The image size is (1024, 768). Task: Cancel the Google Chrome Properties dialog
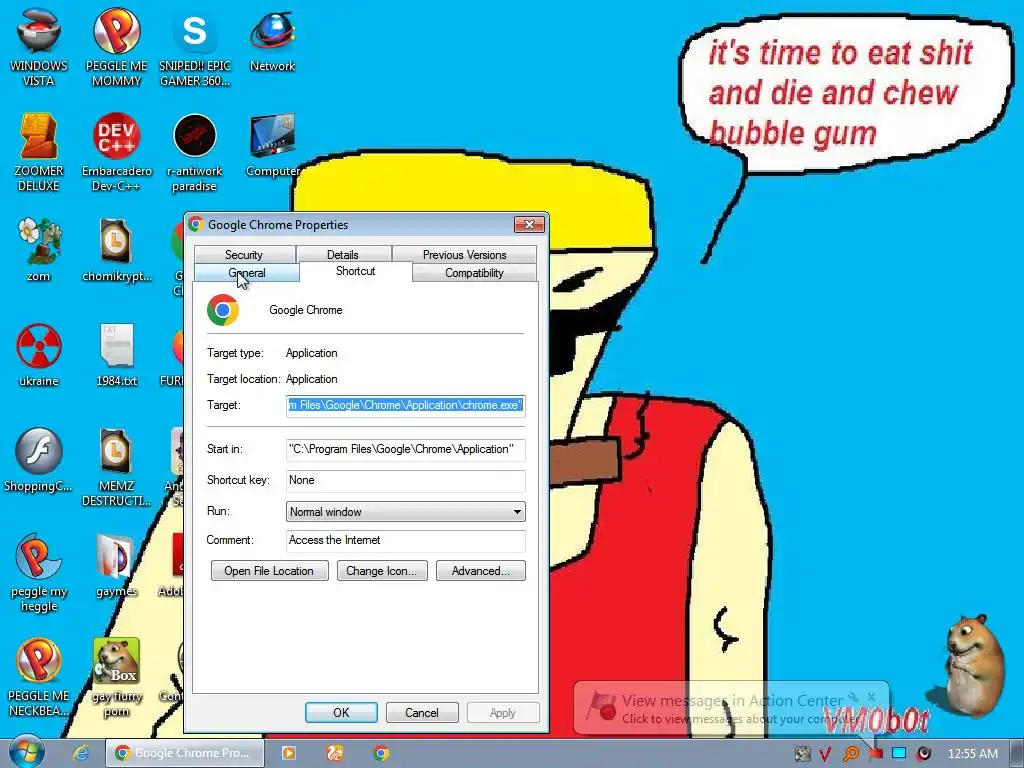coord(422,712)
